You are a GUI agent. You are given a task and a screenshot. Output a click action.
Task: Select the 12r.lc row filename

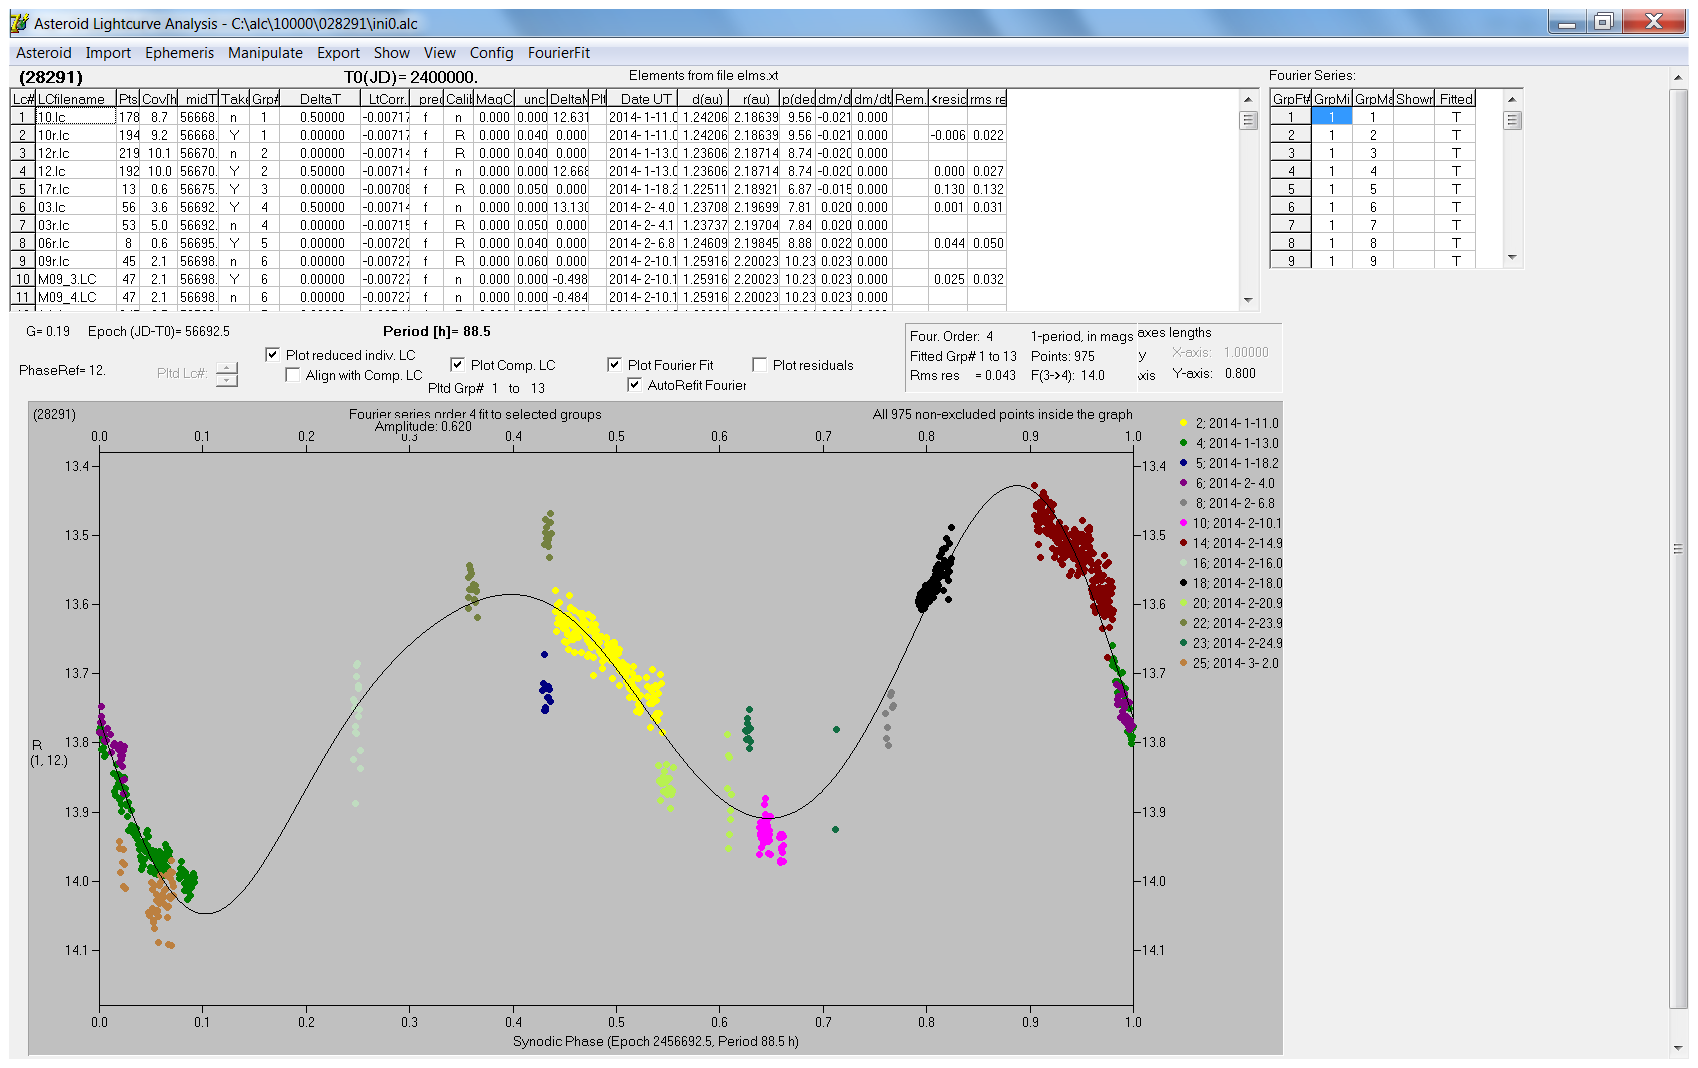[76, 153]
